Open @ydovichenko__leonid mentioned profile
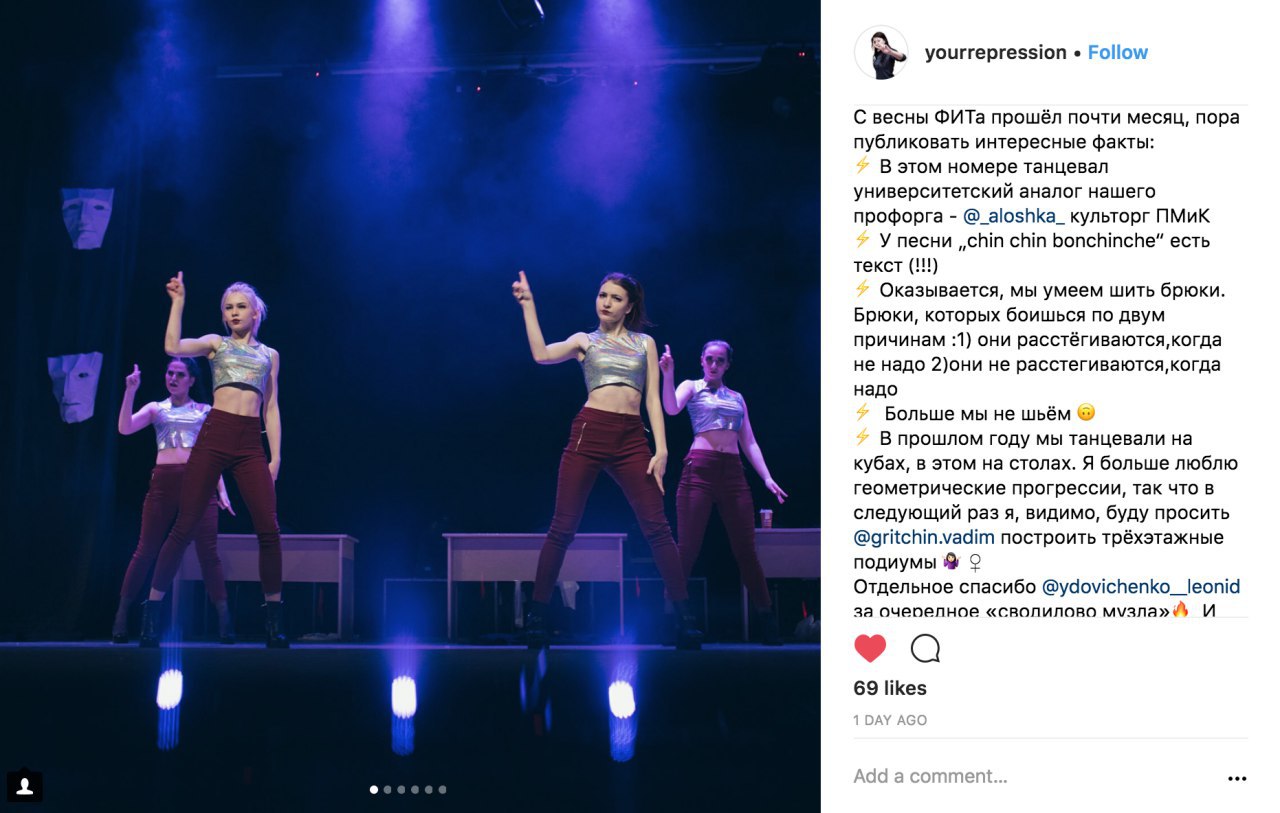Viewport: 1280px width, 813px height. 1141,587
